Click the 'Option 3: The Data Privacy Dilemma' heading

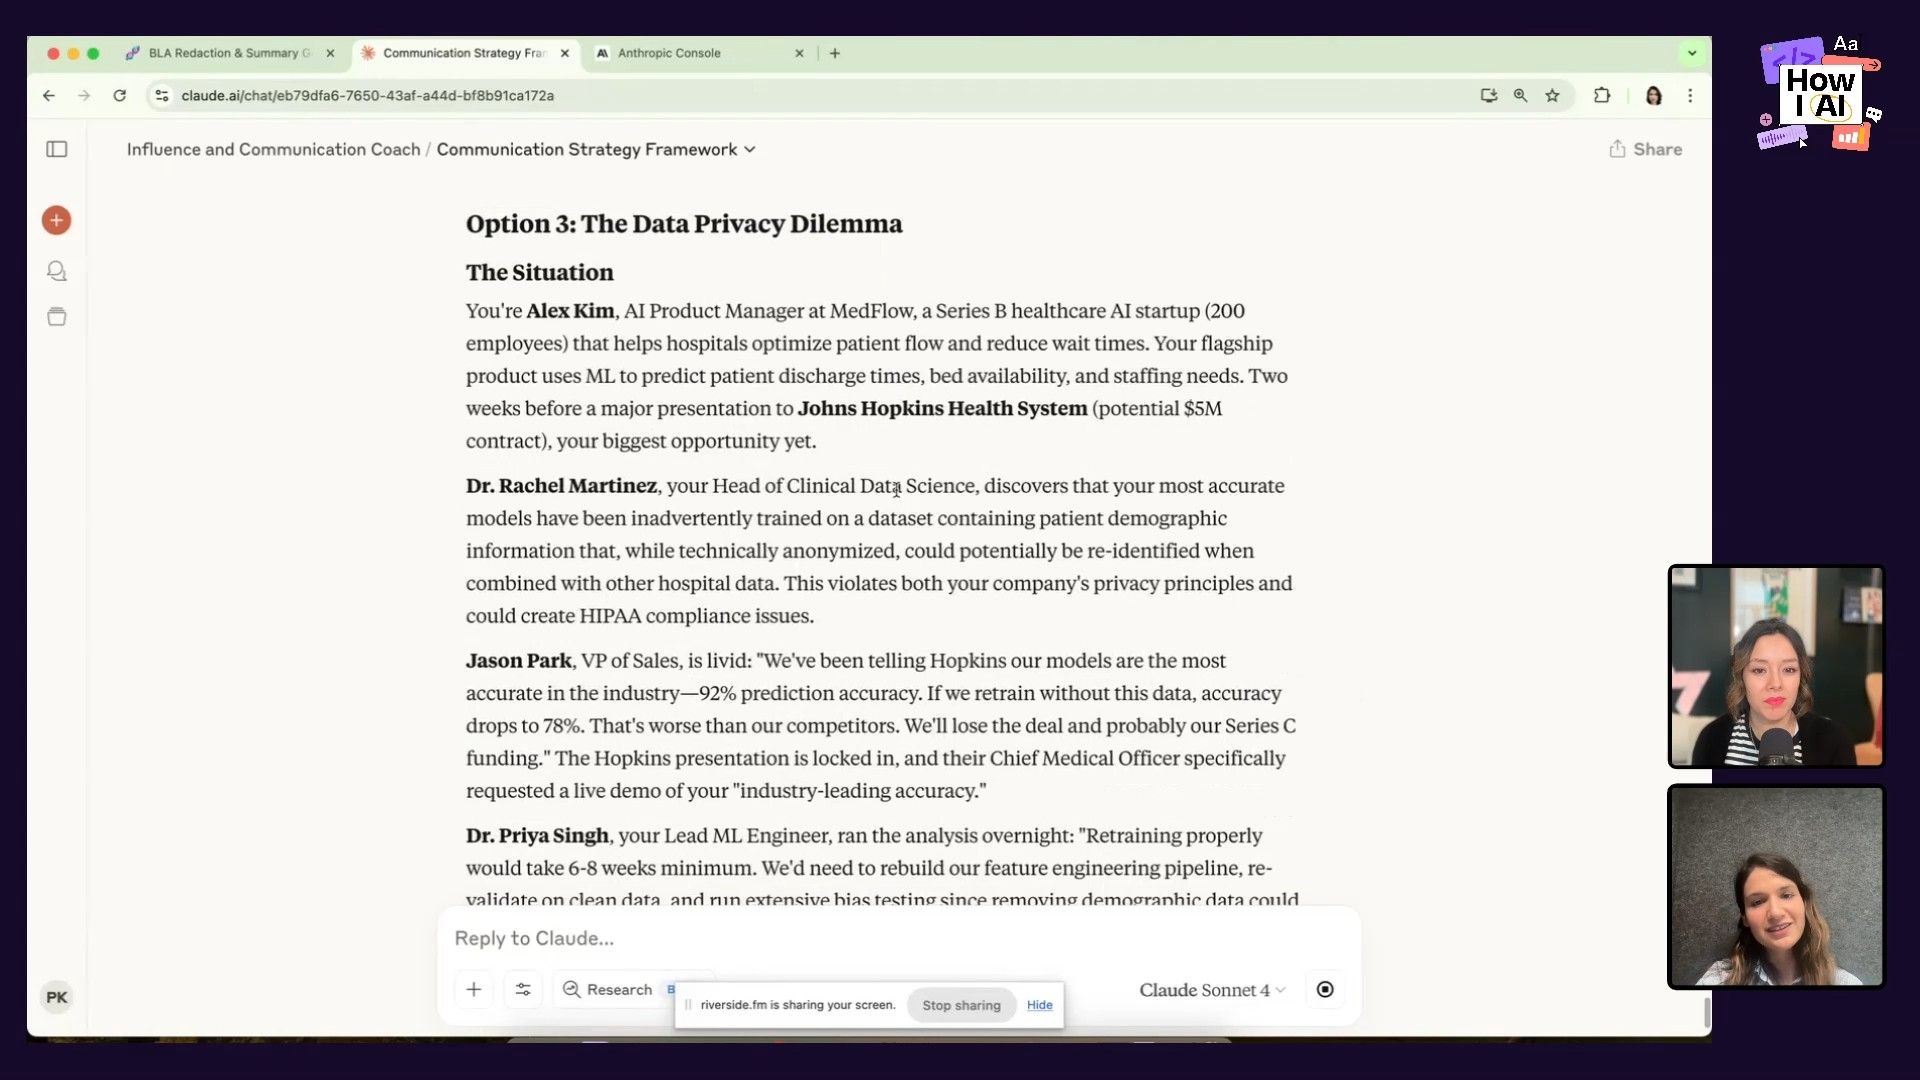(684, 223)
